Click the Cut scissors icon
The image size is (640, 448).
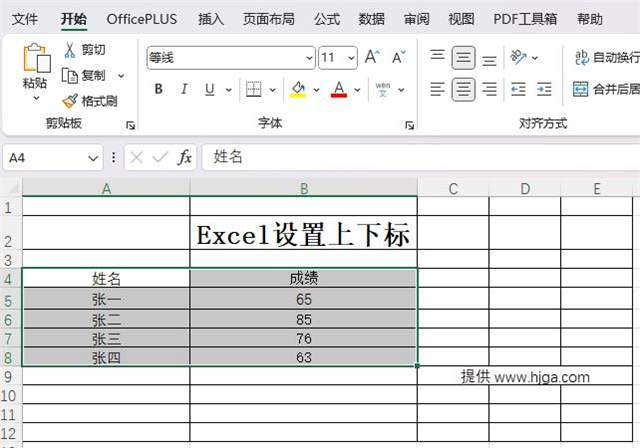(x=70, y=50)
